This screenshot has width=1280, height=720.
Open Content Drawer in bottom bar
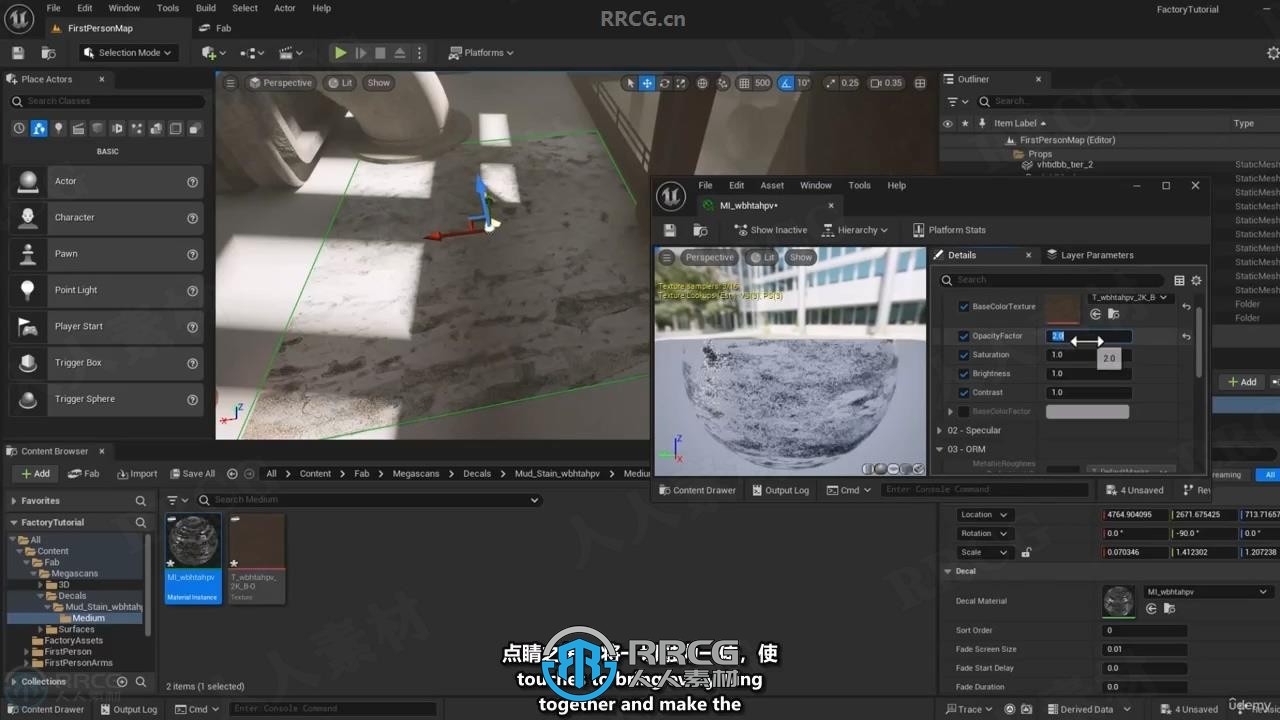click(x=46, y=709)
